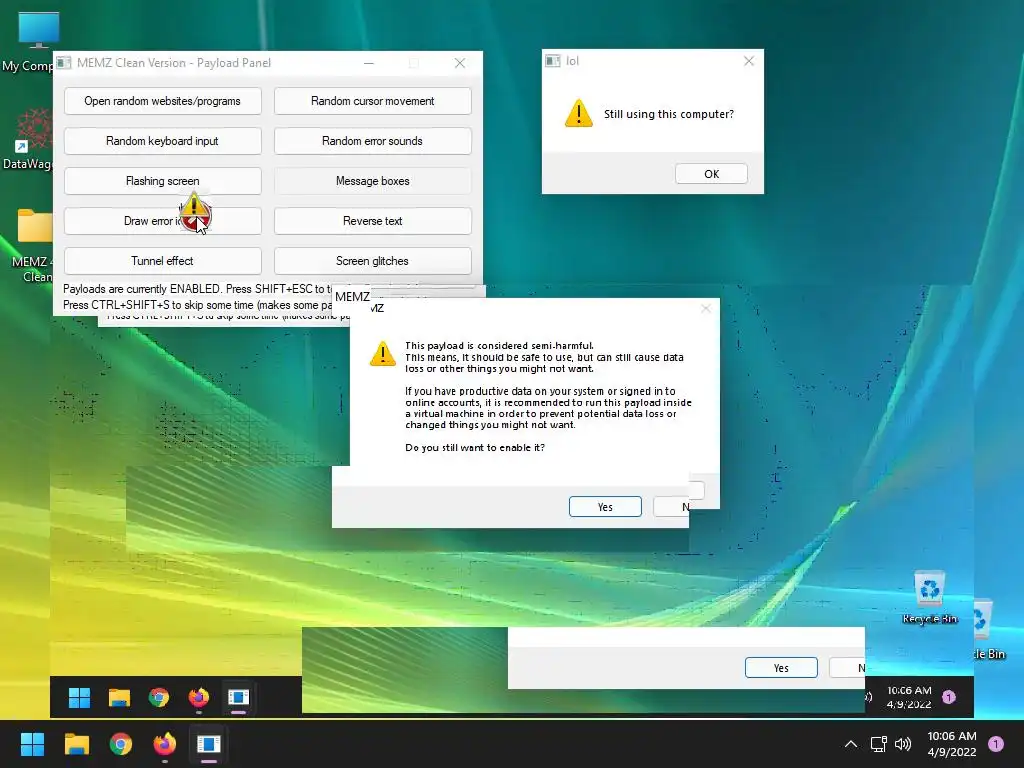This screenshot has width=1024, height=768.
Task: Click the Open random websites/programs button
Action: [163, 101]
